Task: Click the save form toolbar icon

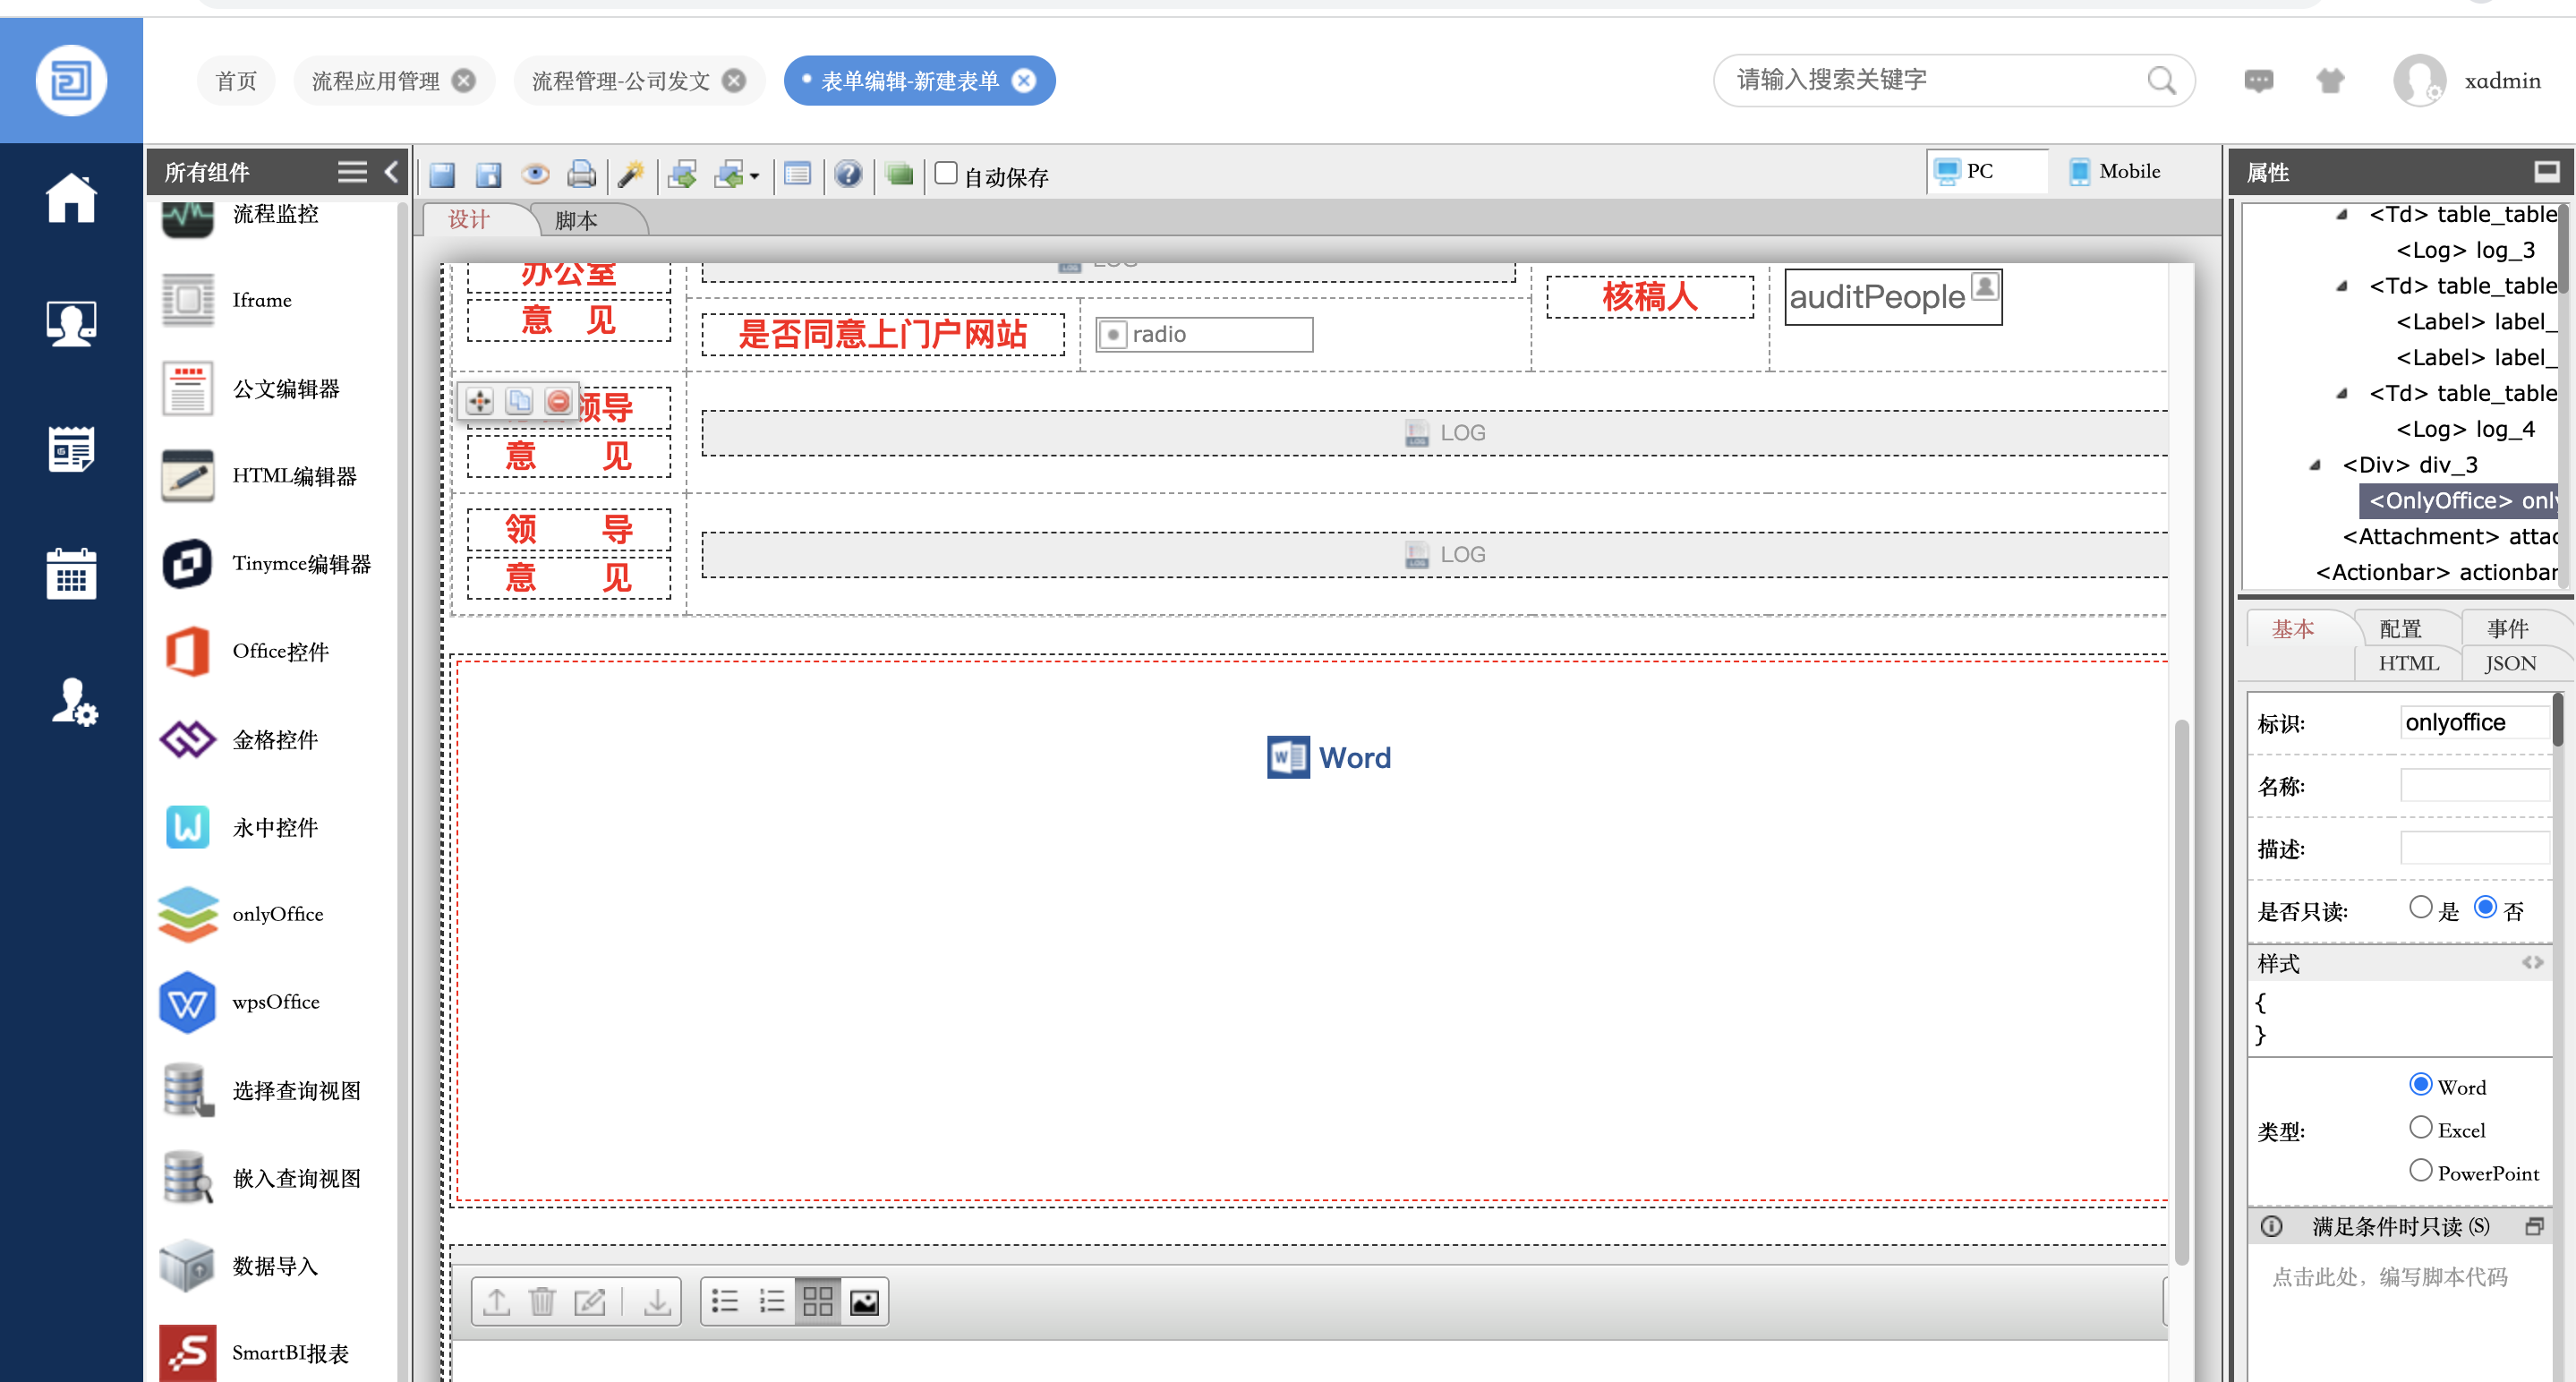Action: (x=442, y=175)
